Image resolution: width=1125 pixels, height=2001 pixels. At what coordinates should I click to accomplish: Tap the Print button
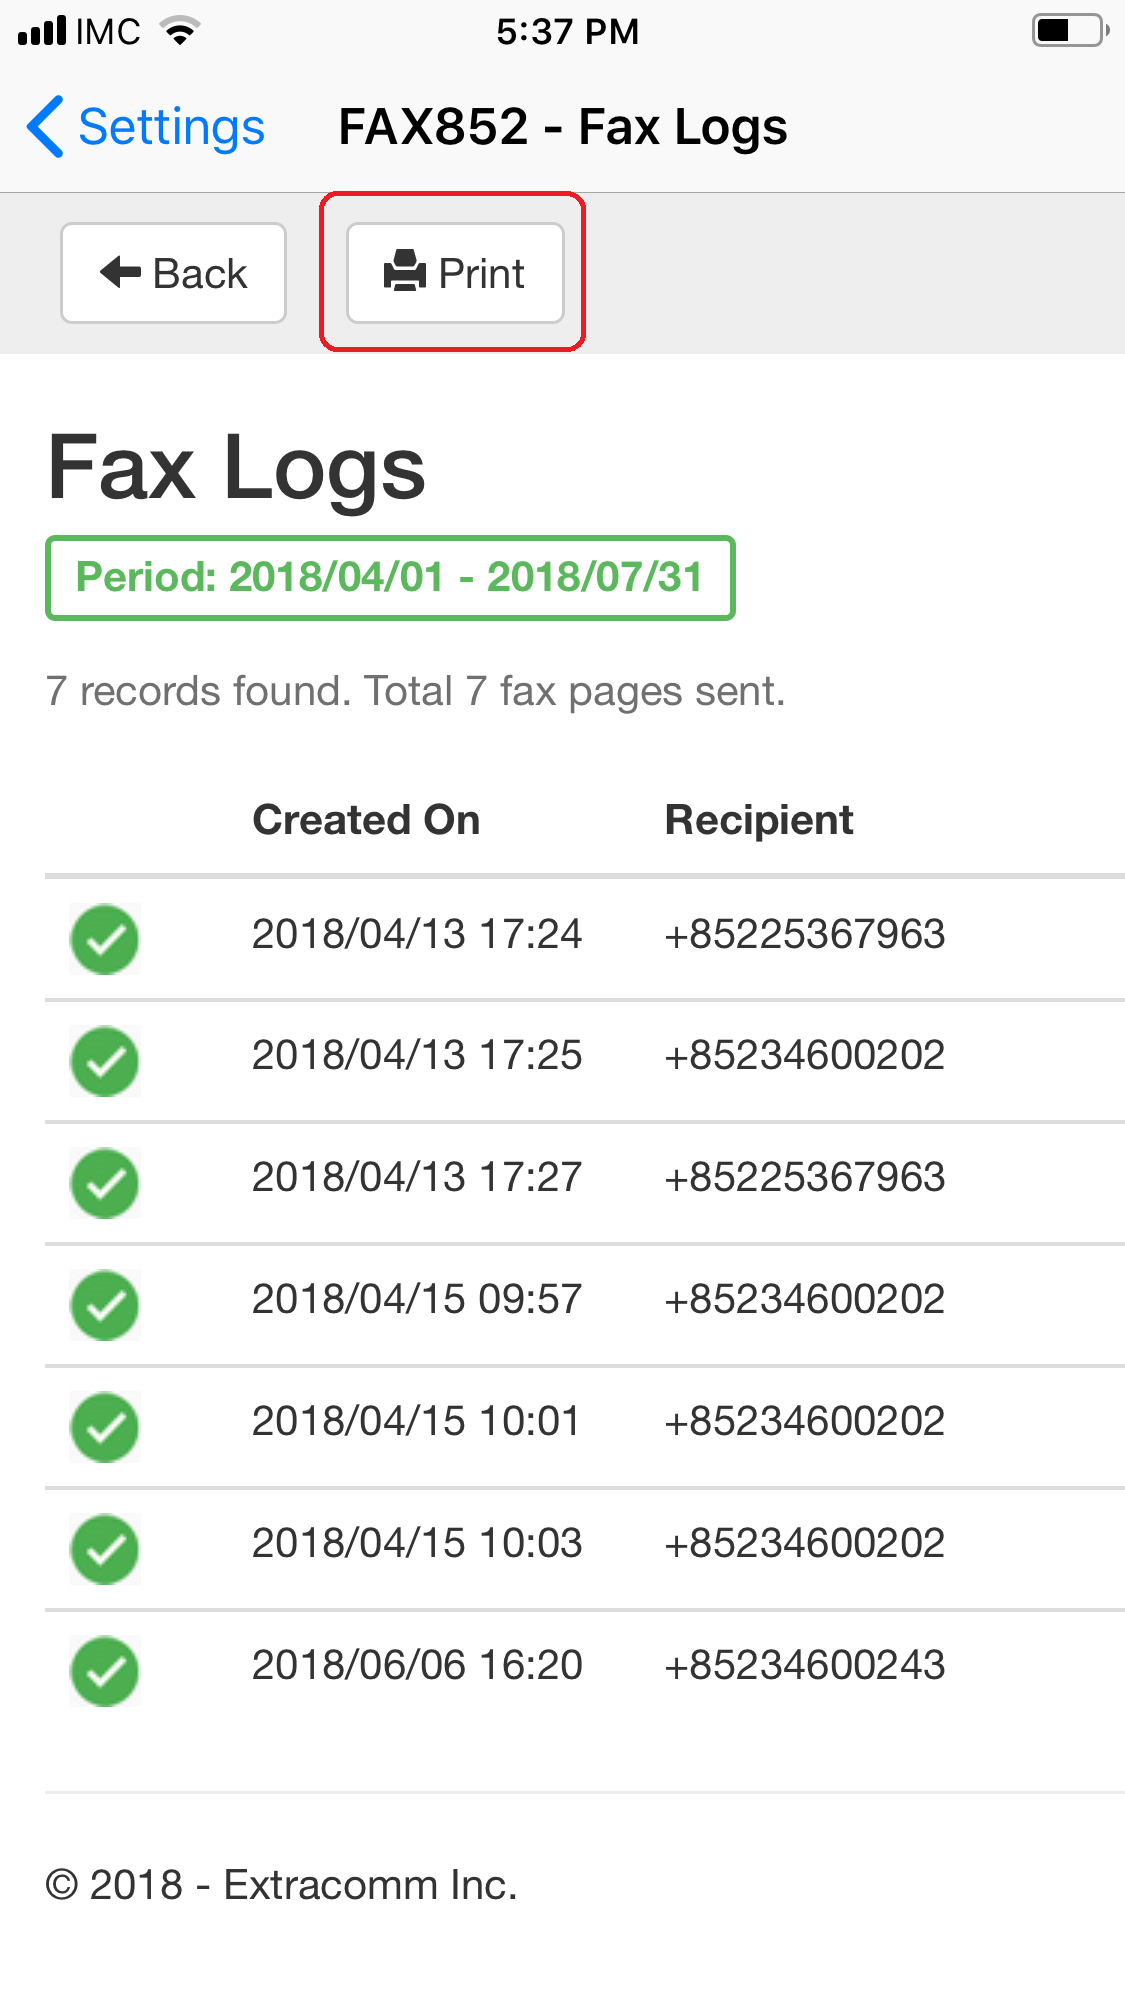coord(455,273)
